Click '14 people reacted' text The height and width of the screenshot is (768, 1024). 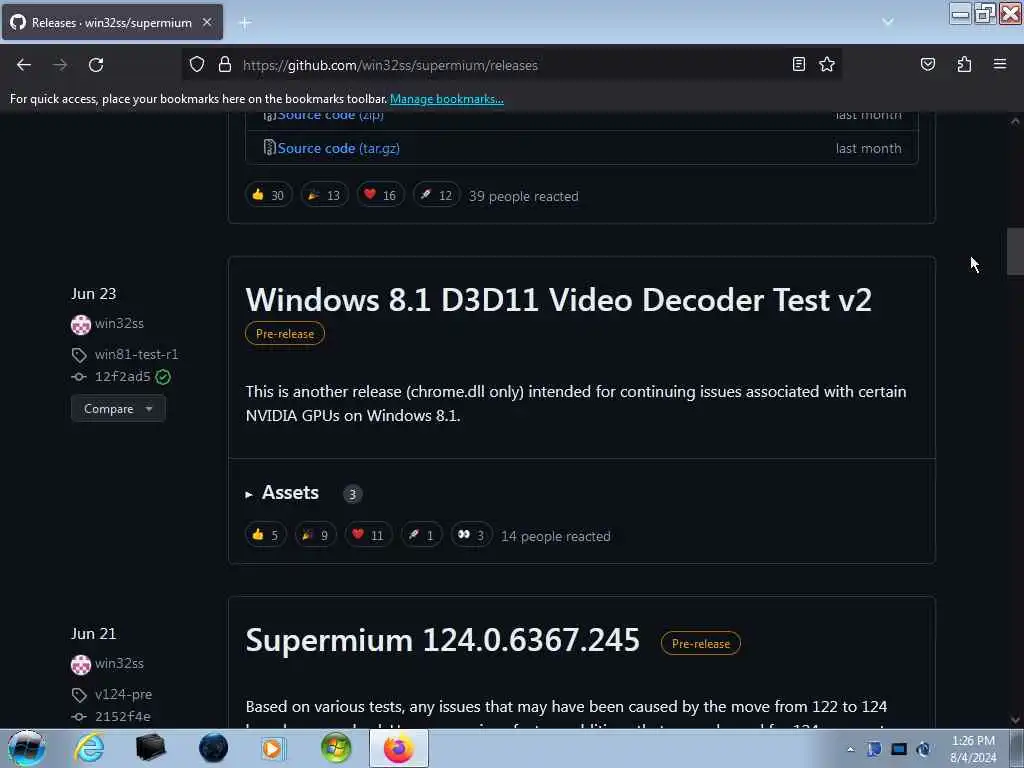(556, 536)
